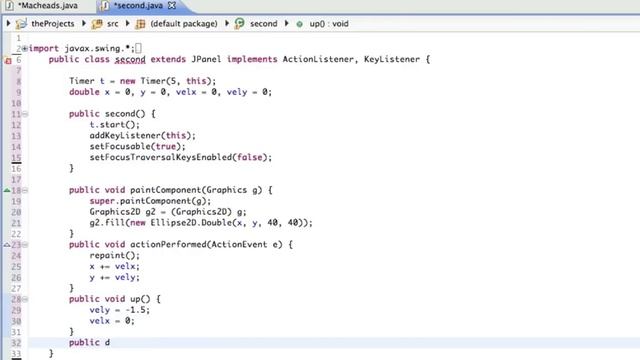Click line number 16 in the gutter

coord(16,169)
